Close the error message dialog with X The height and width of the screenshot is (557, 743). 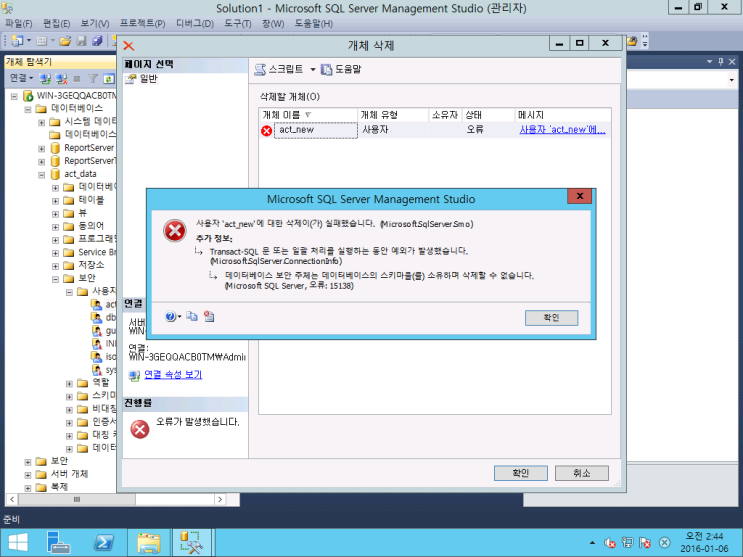(580, 196)
